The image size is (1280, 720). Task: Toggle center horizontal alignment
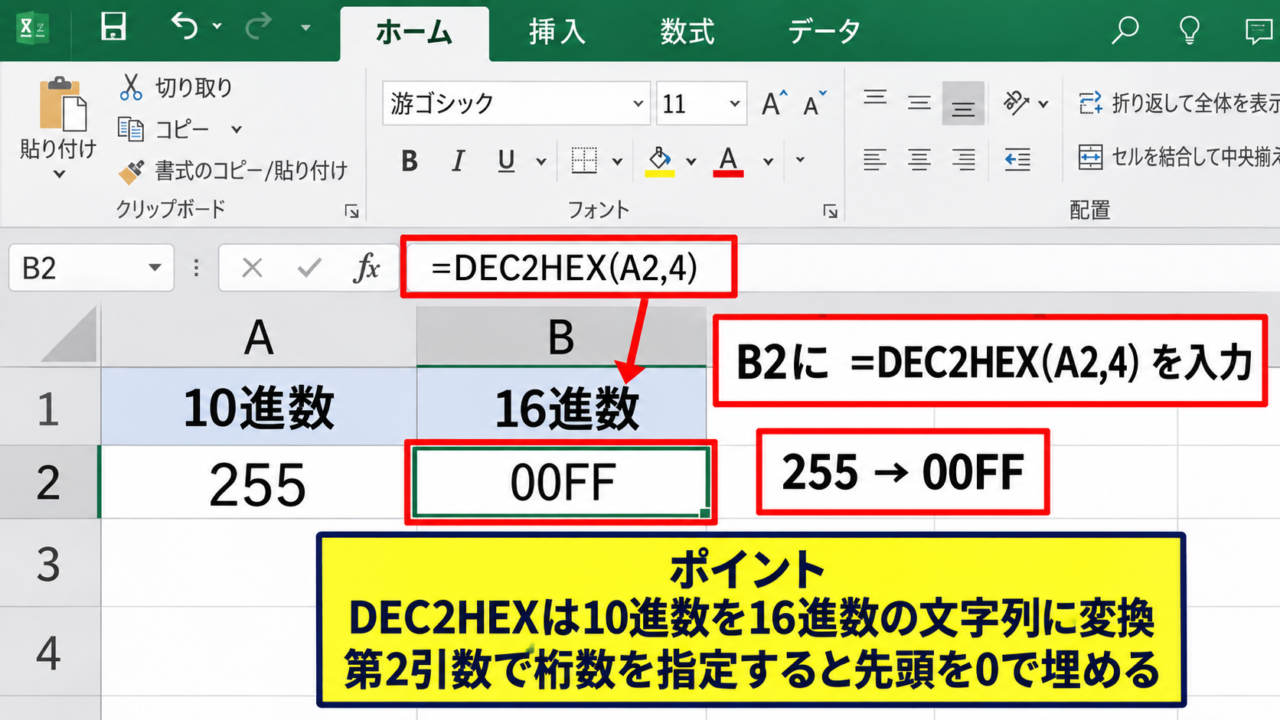coord(919,159)
